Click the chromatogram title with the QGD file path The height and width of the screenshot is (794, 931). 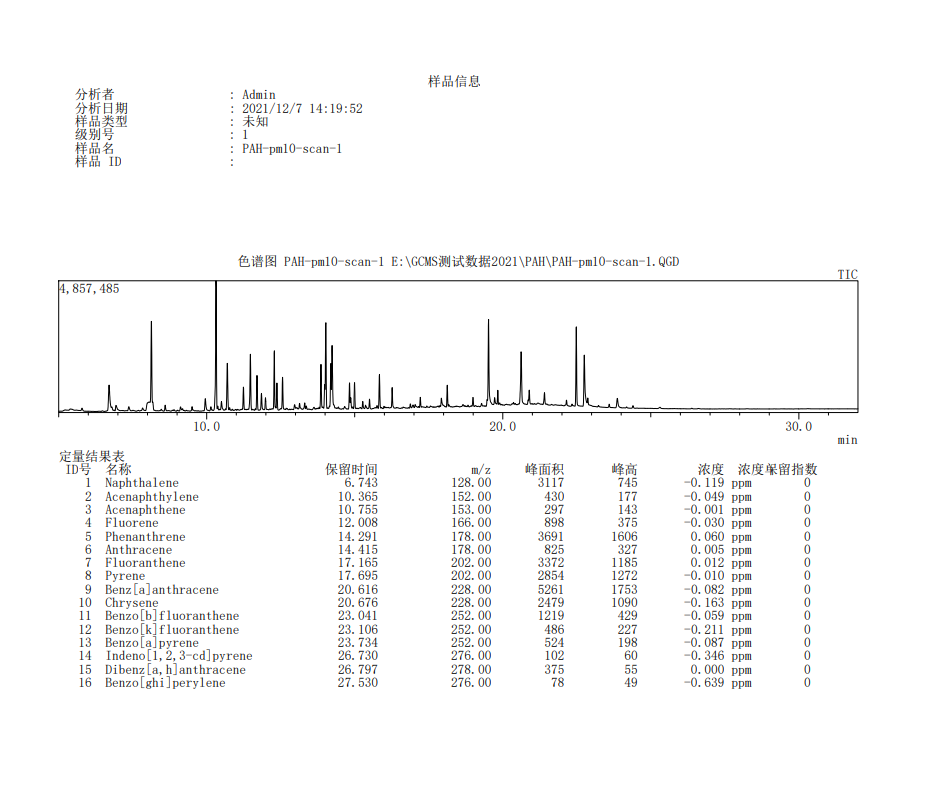(x=458, y=262)
